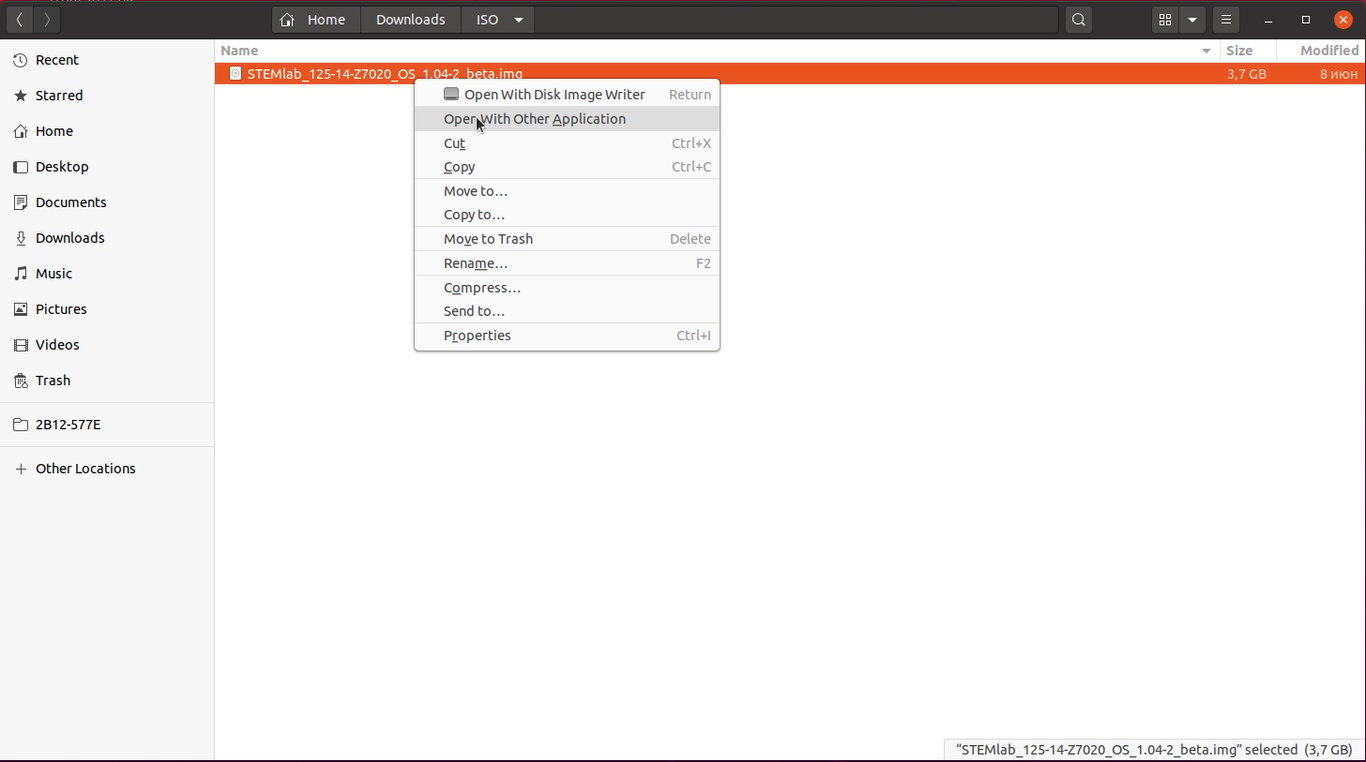The image size is (1366, 762).
Task: Click the Home house icon in sidebar
Action: [x=20, y=131]
